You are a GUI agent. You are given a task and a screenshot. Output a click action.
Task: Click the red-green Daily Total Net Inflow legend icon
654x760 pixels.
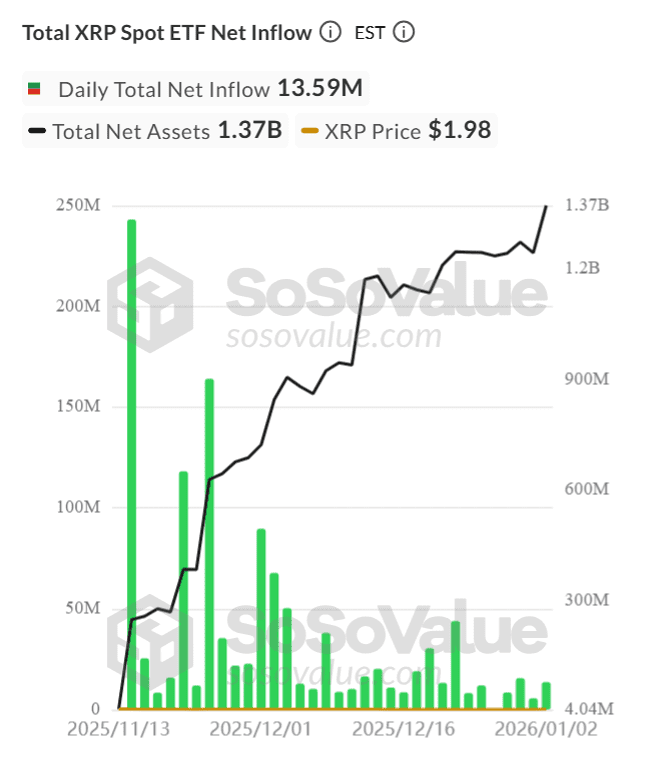[x=34, y=89]
